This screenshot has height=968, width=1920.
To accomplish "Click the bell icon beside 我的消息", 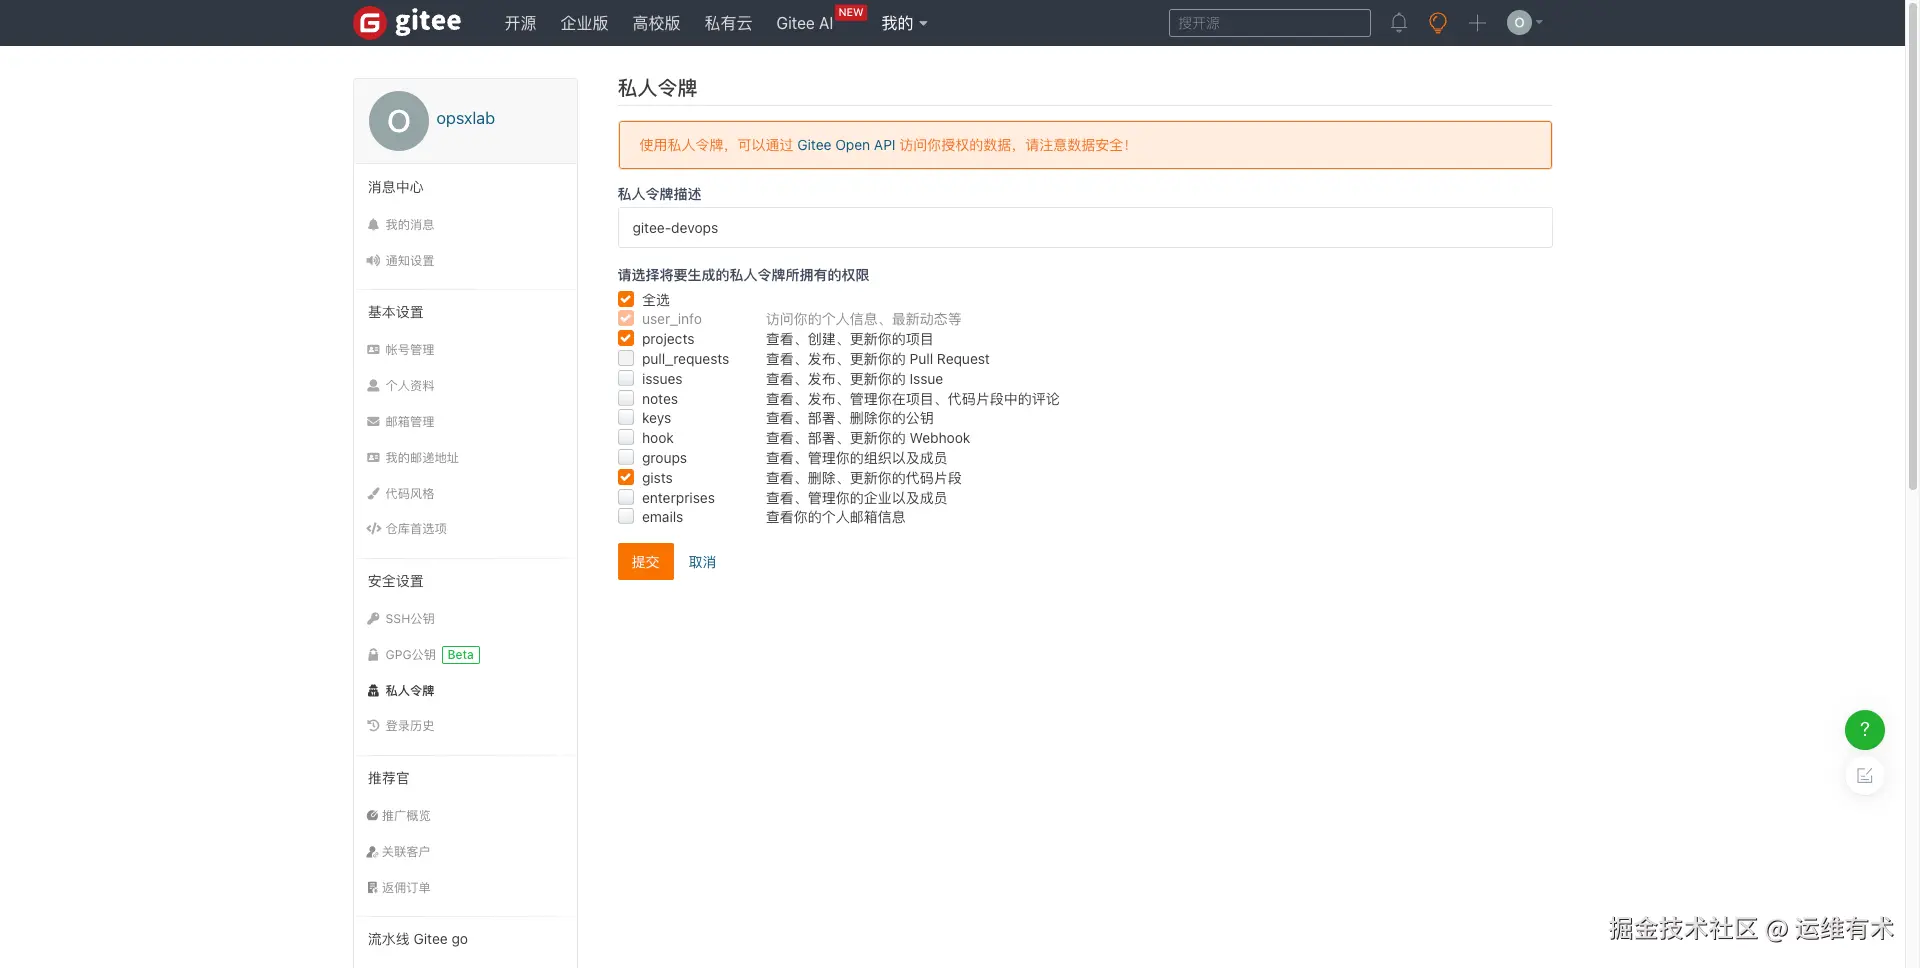I will (x=373, y=225).
